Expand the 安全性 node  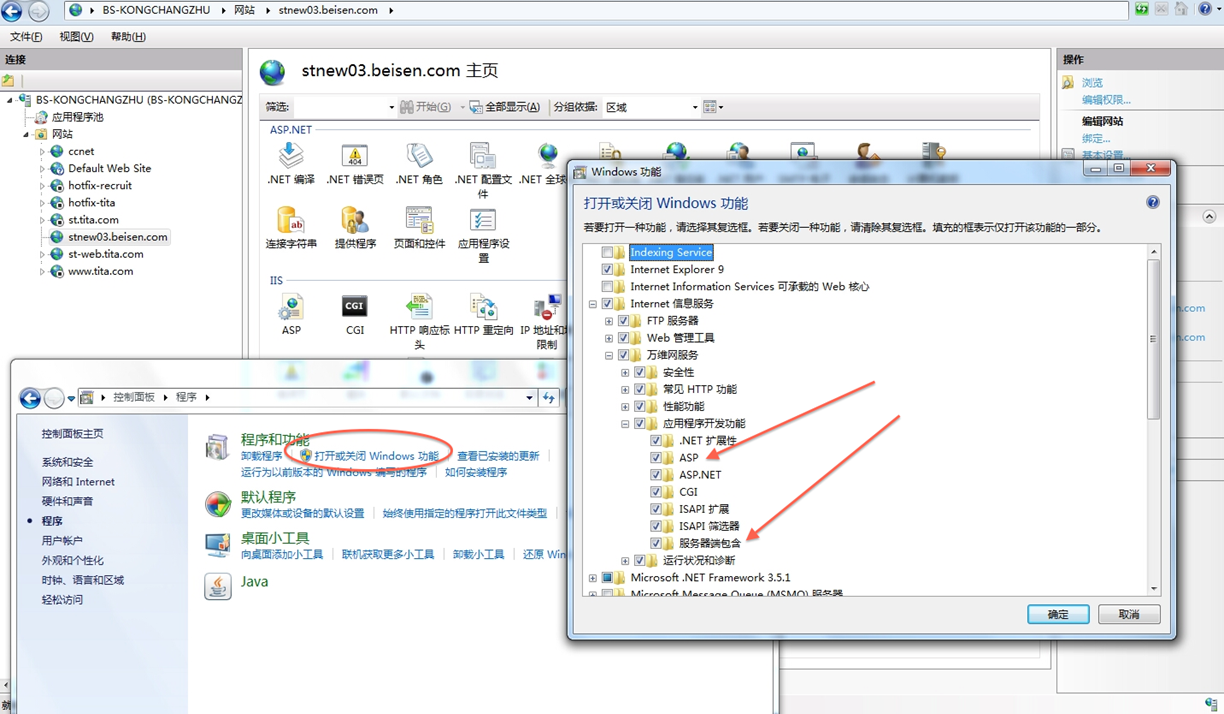(x=625, y=372)
